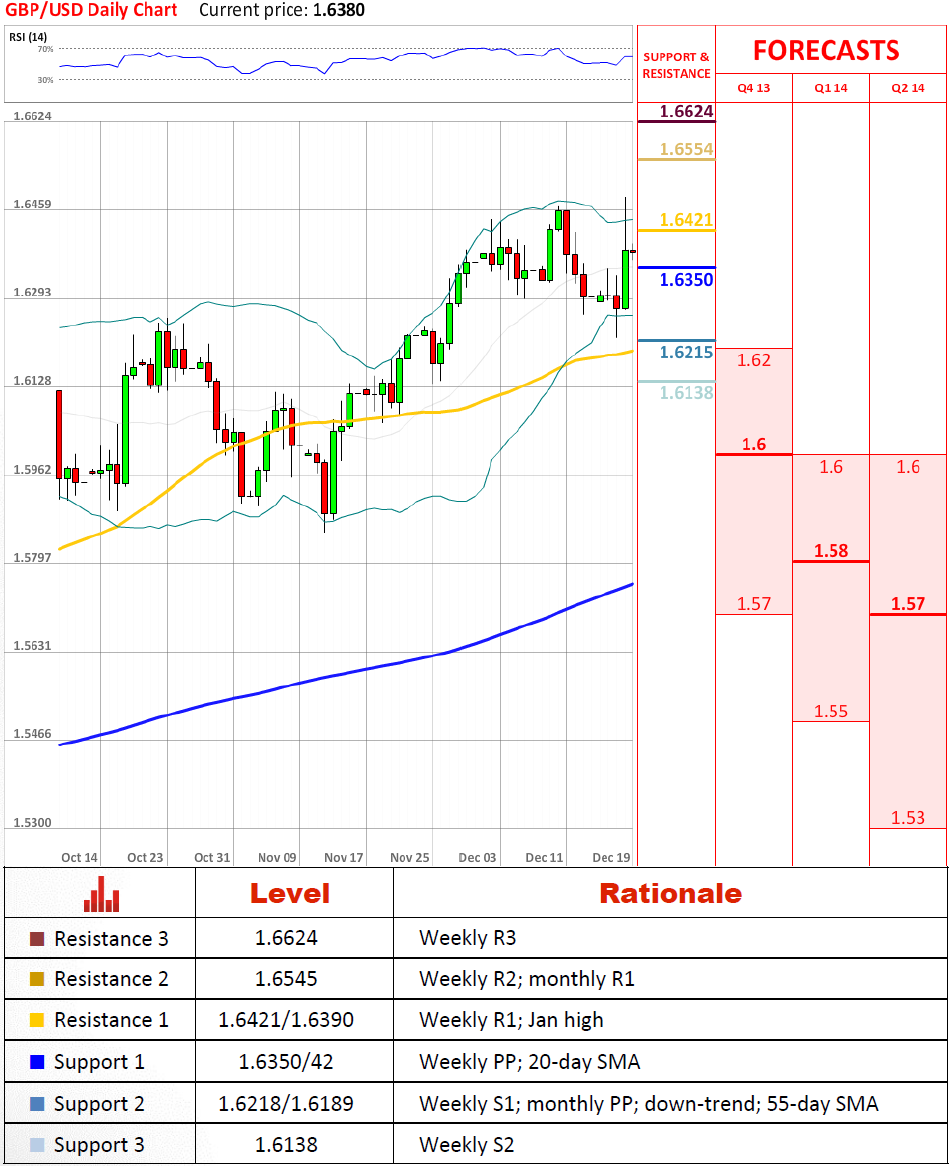950x1166 pixels.
Task: Click the 1.5797 price axis label
Action: [x=33, y=558]
